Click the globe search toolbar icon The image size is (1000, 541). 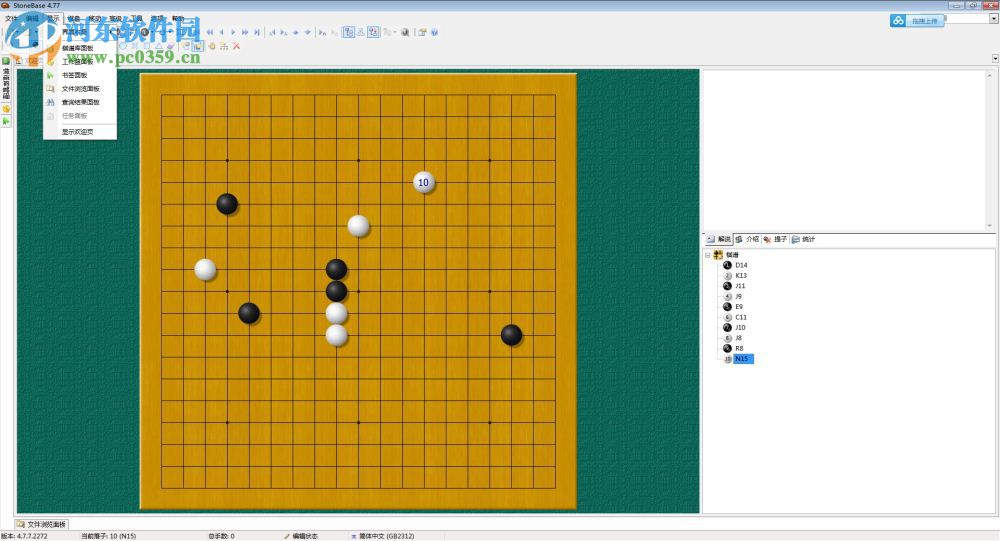[x=405, y=32]
